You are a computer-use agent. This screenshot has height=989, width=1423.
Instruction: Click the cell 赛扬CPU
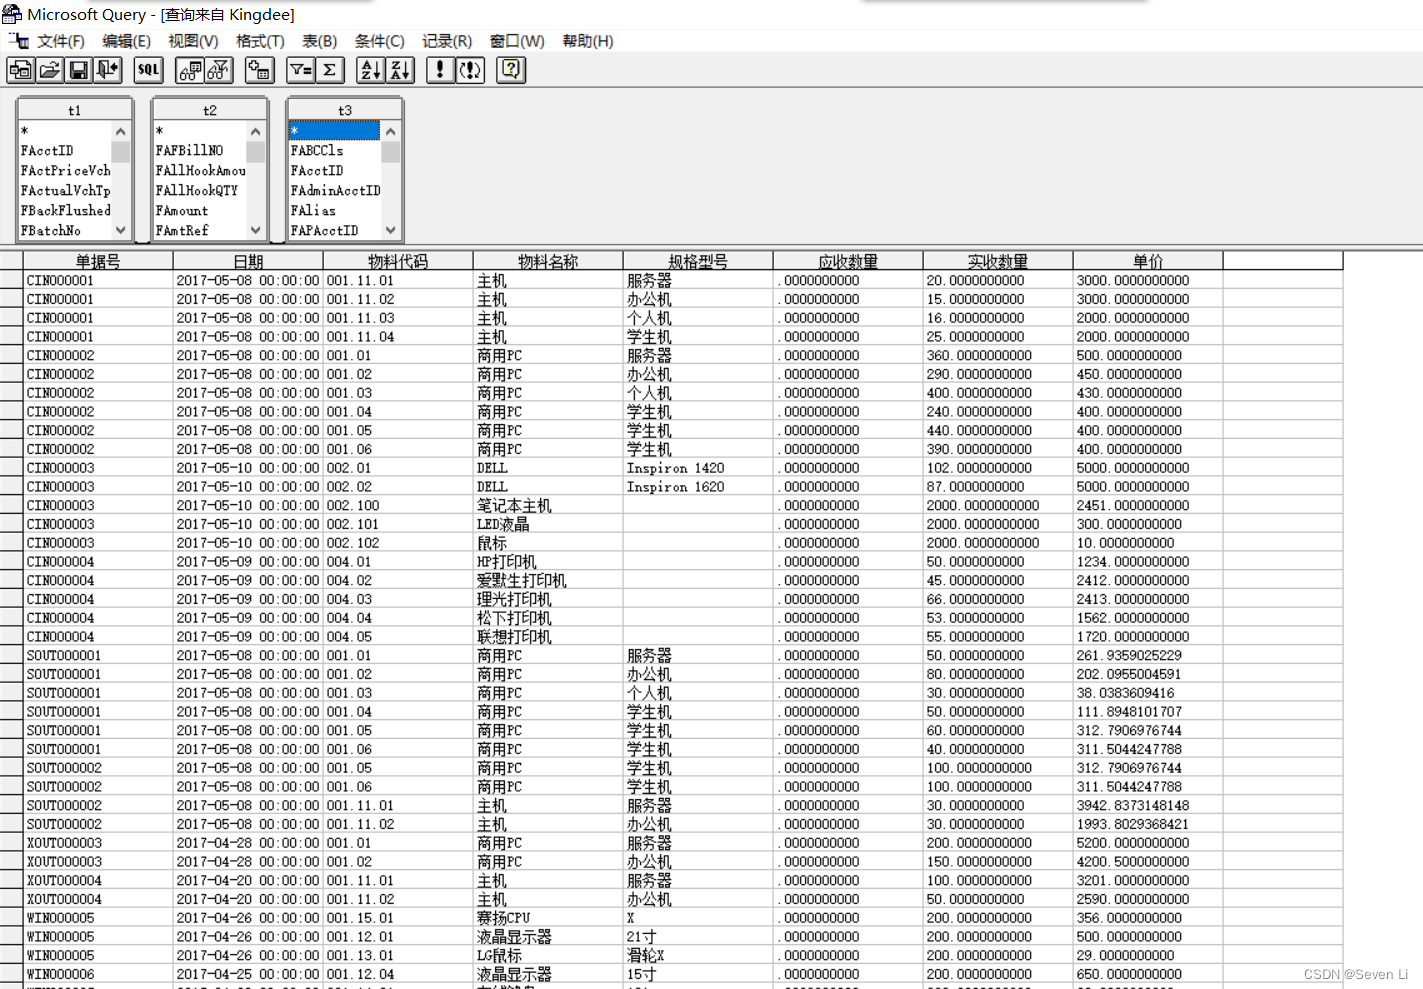click(x=548, y=918)
